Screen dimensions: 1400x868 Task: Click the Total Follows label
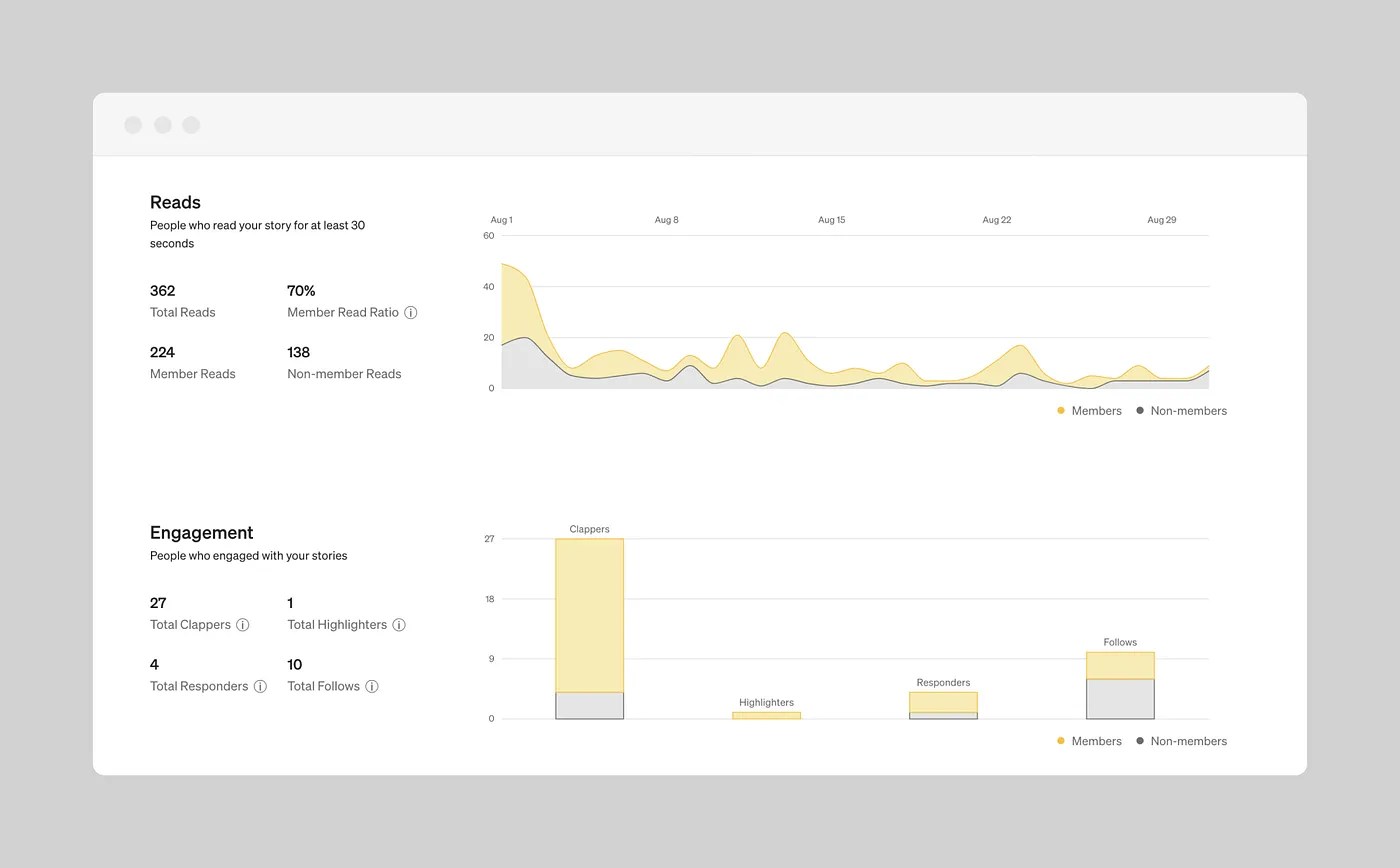pyautogui.click(x=323, y=687)
